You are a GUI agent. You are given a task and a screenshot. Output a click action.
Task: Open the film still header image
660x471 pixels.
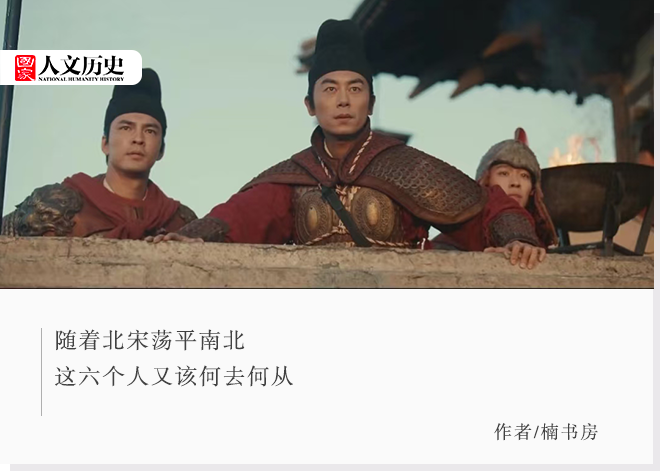coord(327,144)
